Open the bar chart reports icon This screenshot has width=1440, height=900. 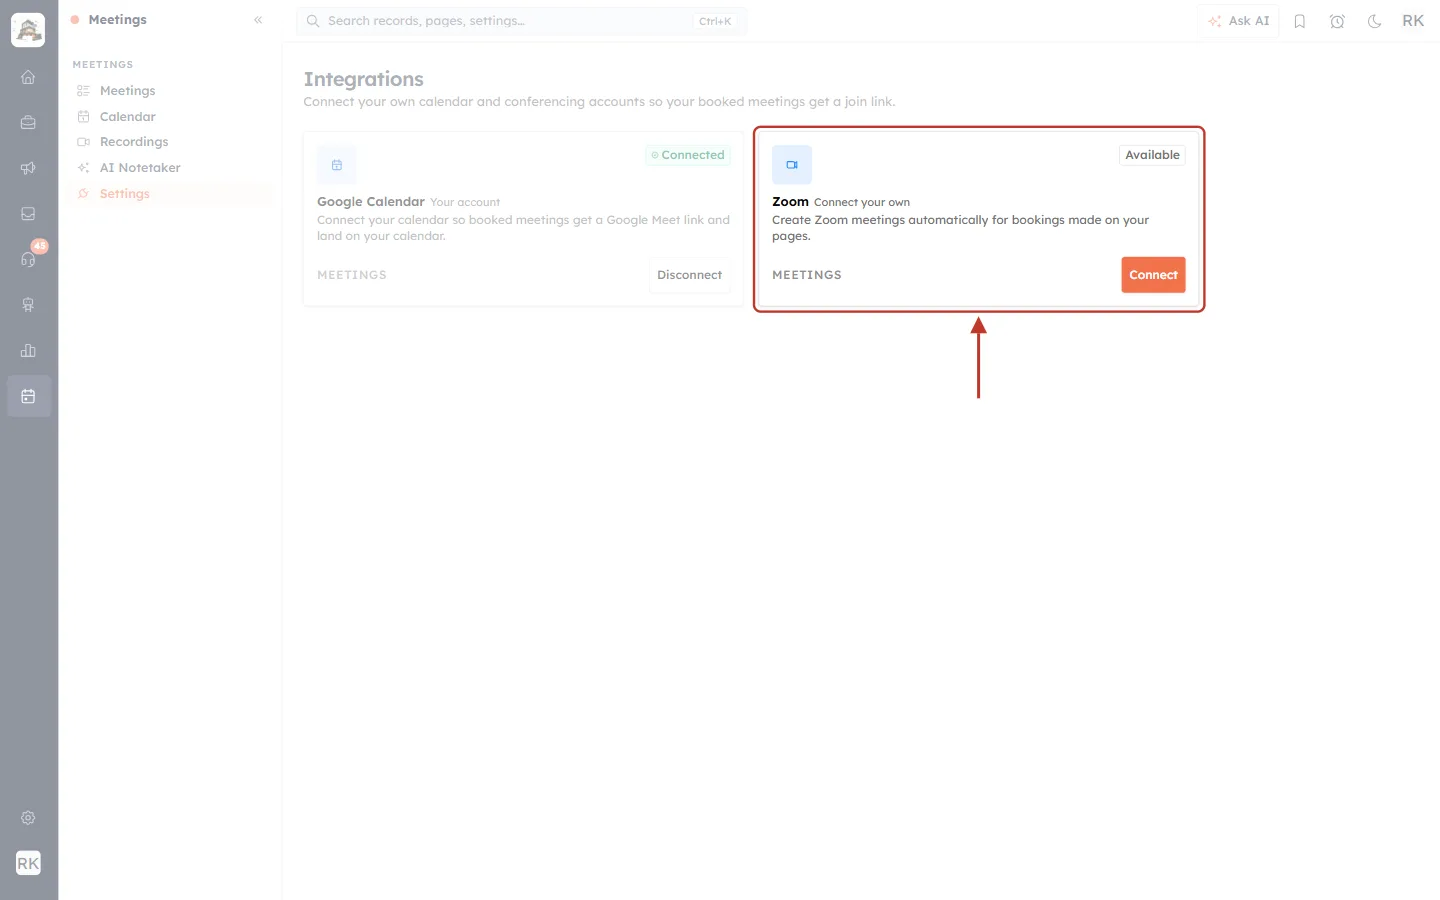click(x=28, y=351)
